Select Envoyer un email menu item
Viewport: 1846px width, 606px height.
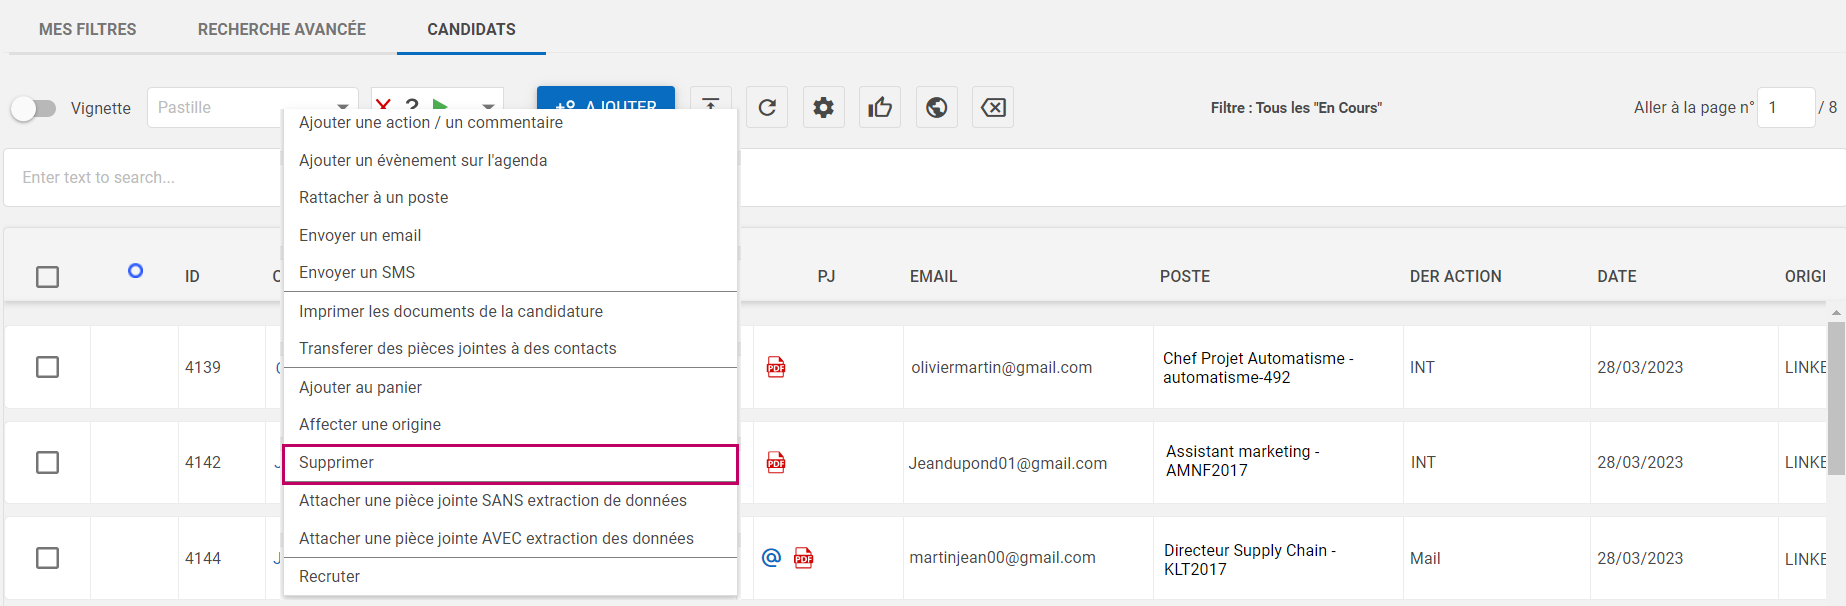360,235
